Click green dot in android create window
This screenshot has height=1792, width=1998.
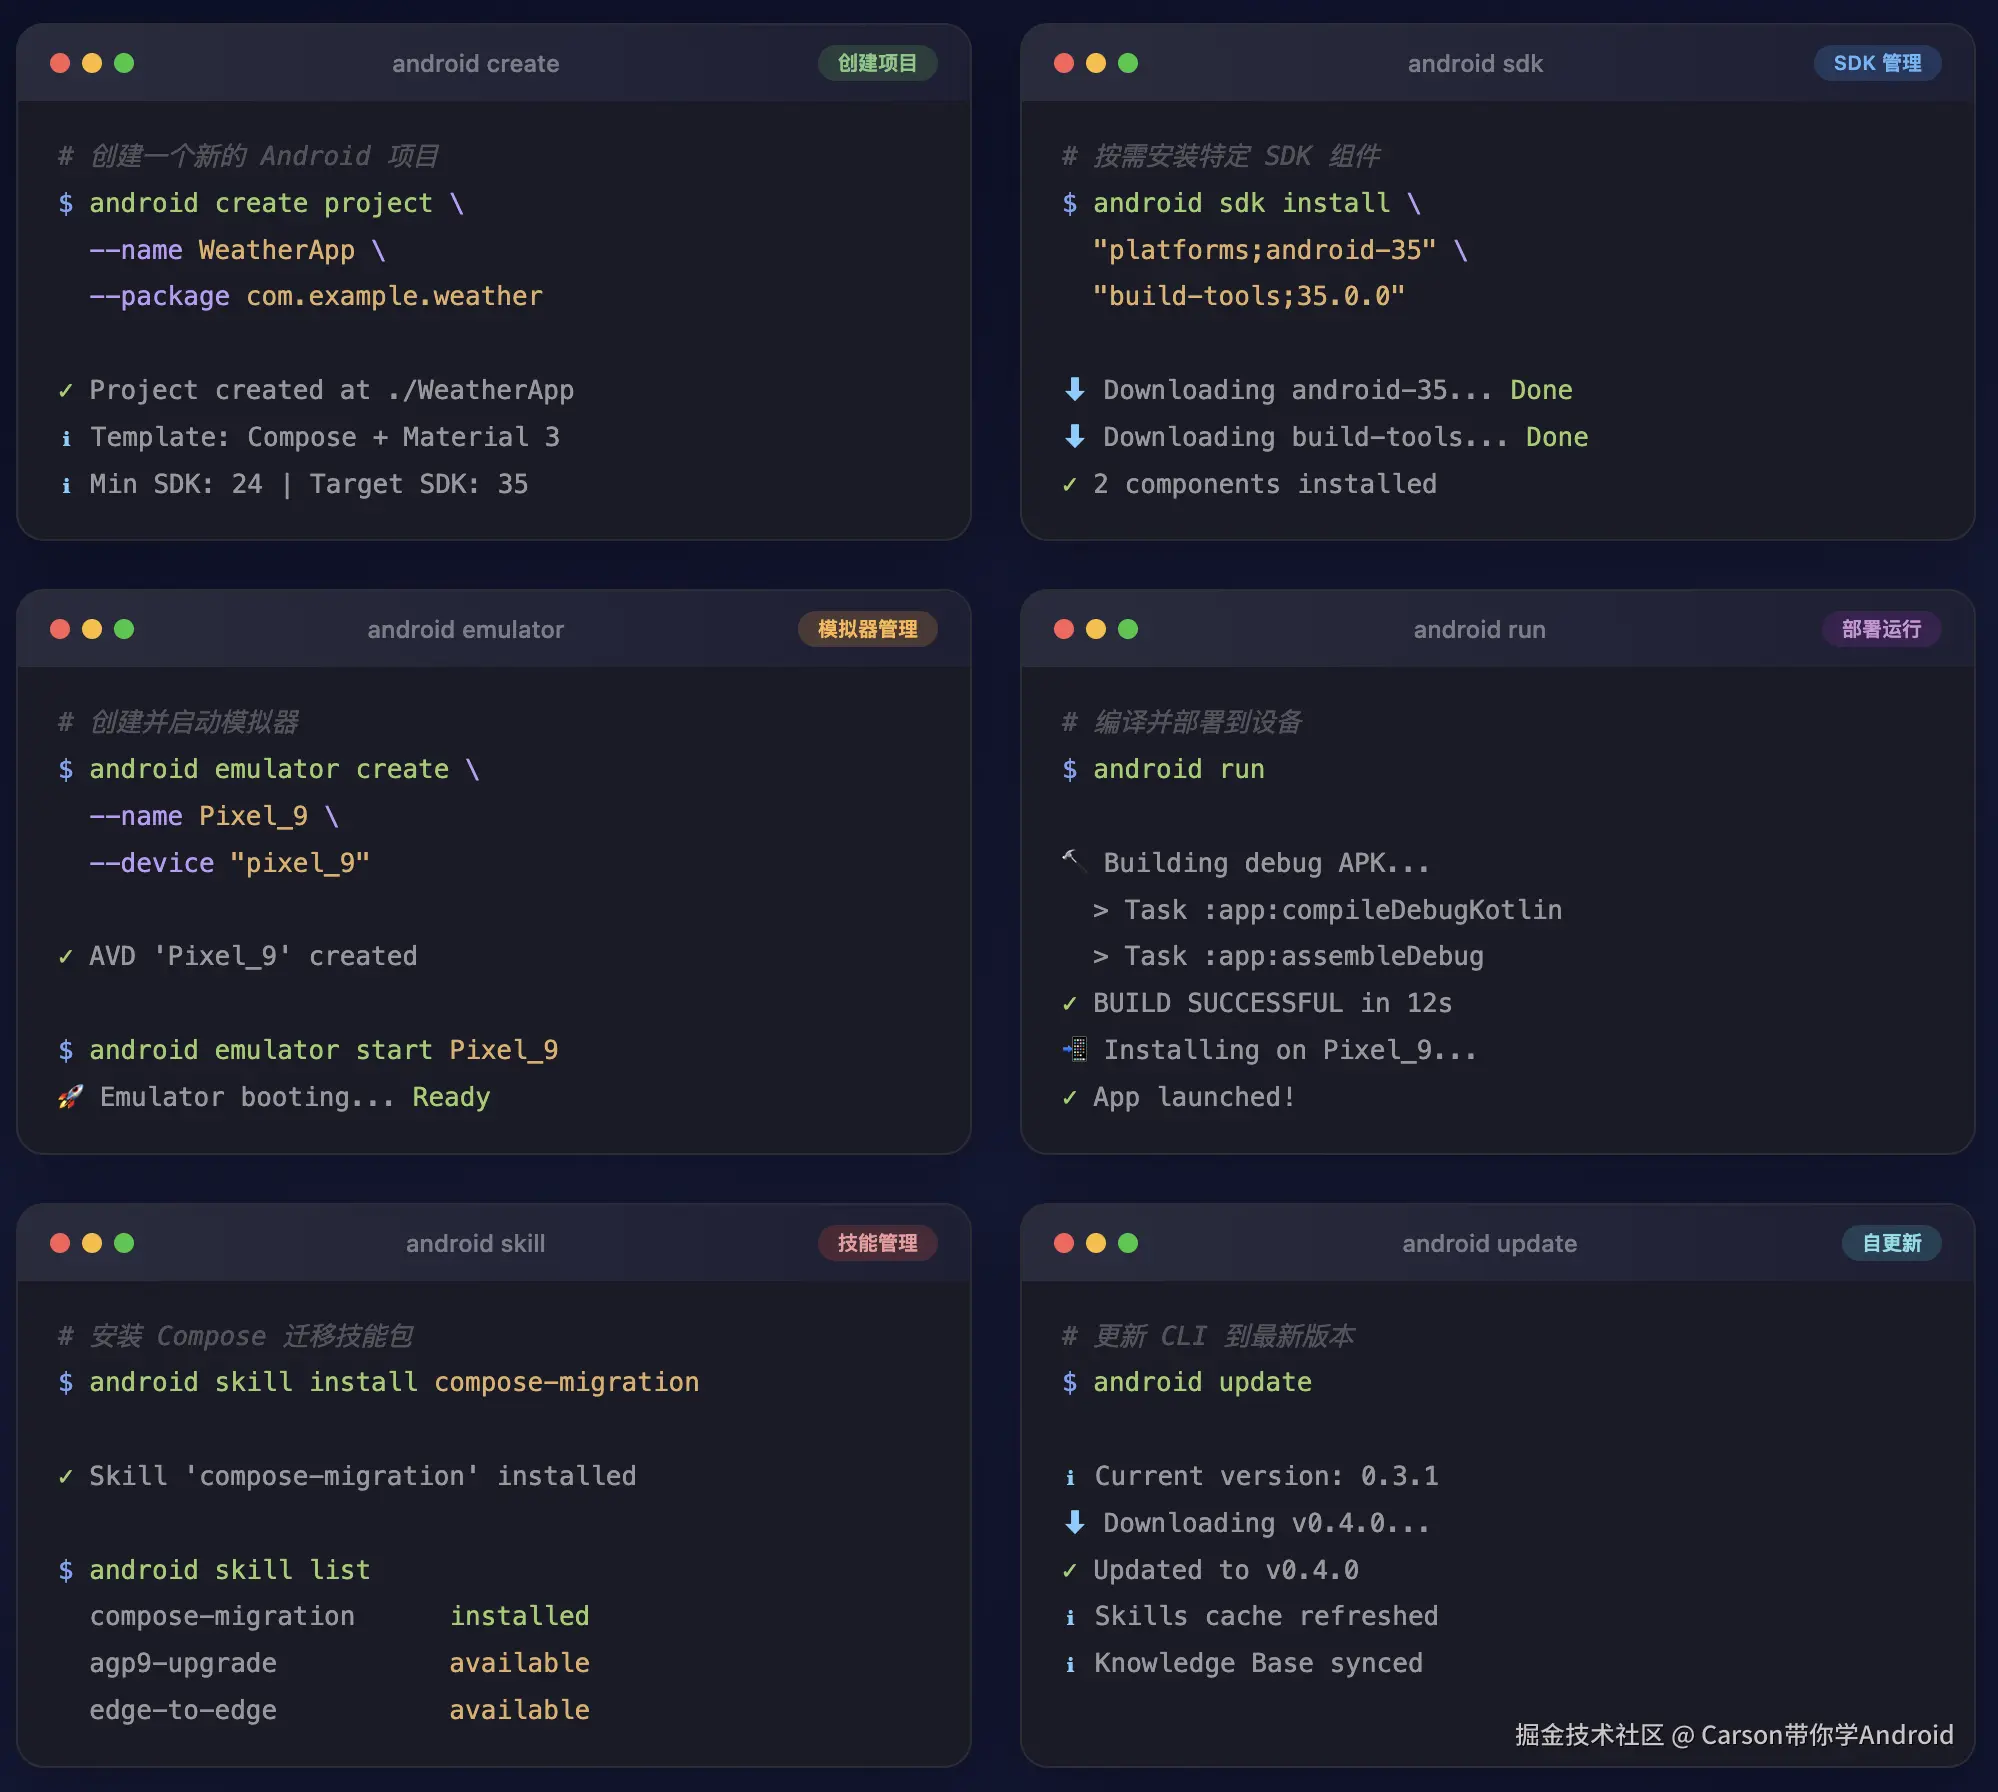point(124,63)
